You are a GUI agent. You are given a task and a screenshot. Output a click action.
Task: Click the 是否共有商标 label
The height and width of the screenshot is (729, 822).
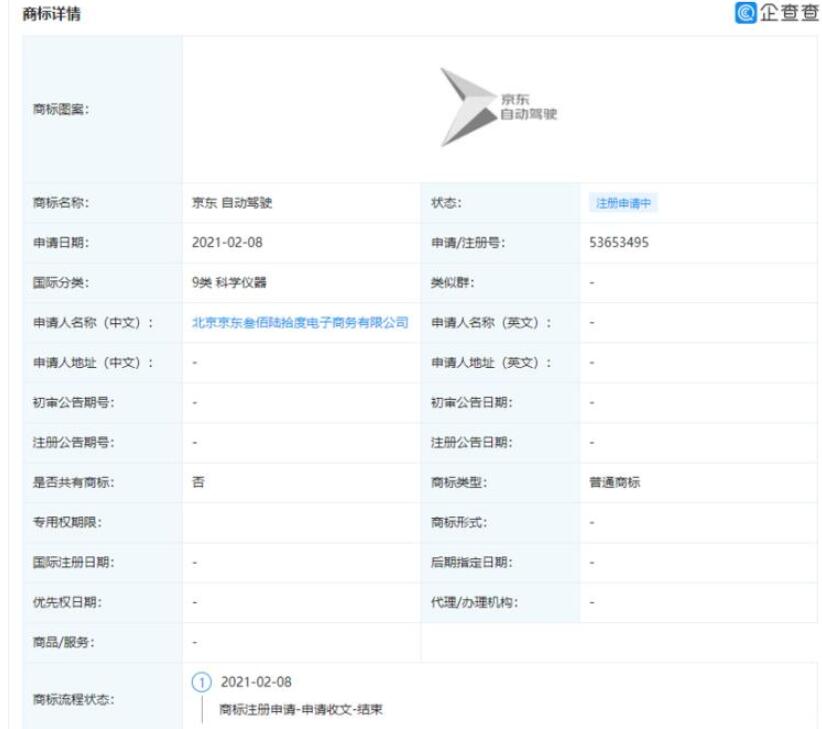click(x=73, y=482)
